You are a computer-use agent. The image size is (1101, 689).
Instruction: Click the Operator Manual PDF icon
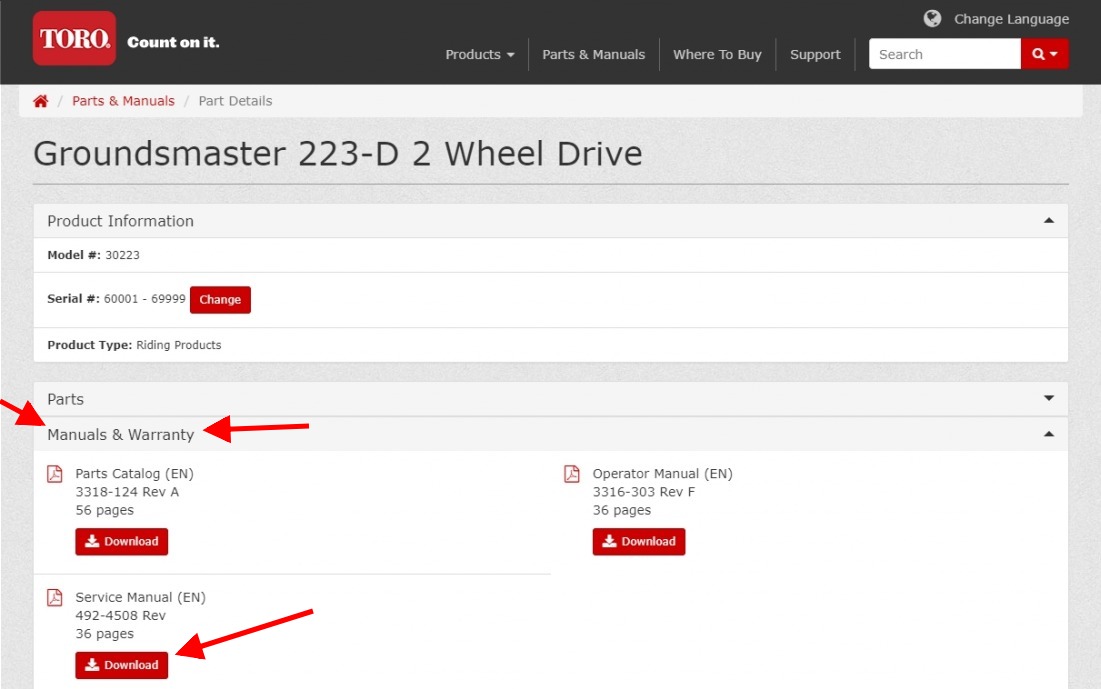tap(572, 474)
